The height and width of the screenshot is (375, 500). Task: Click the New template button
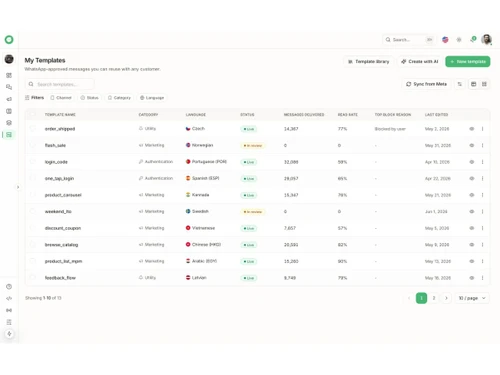point(468,62)
